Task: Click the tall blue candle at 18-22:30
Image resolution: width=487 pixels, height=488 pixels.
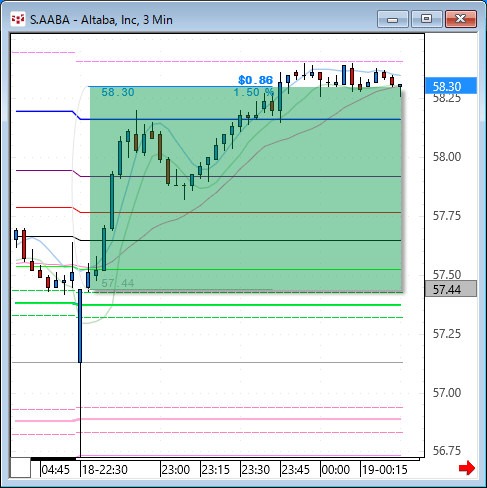Action: (x=80, y=326)
